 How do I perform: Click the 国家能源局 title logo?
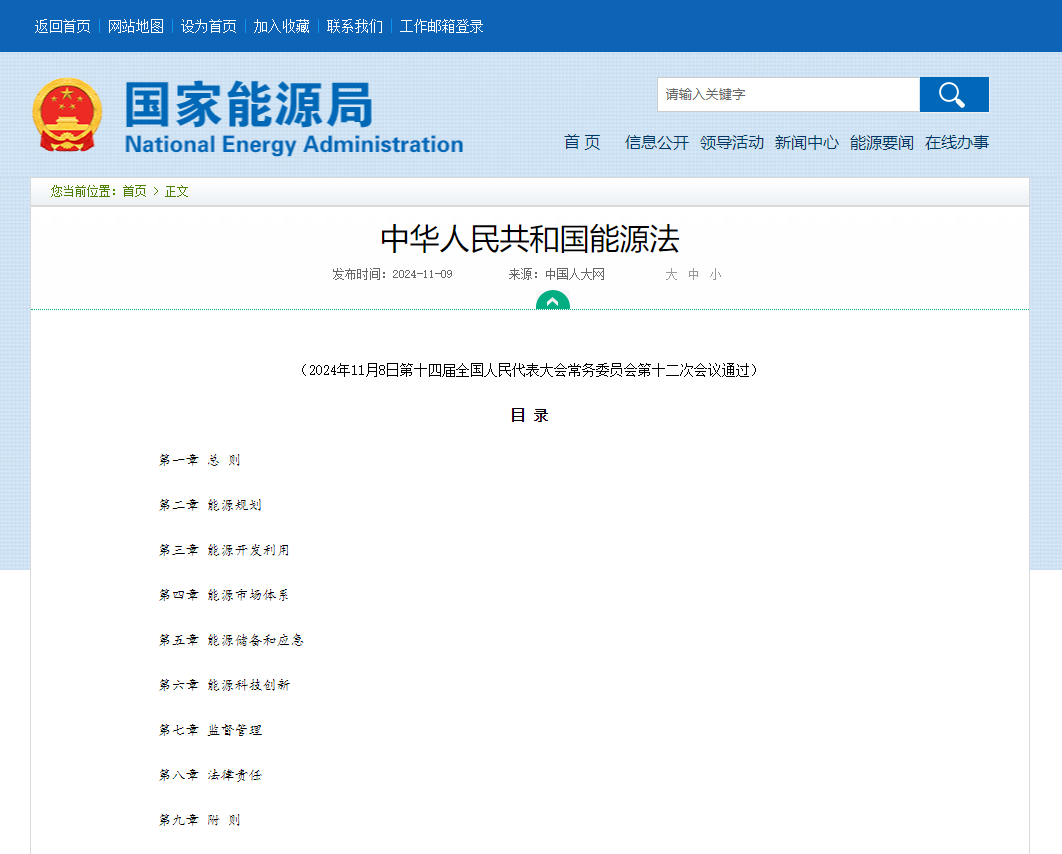tap(294, 117)
